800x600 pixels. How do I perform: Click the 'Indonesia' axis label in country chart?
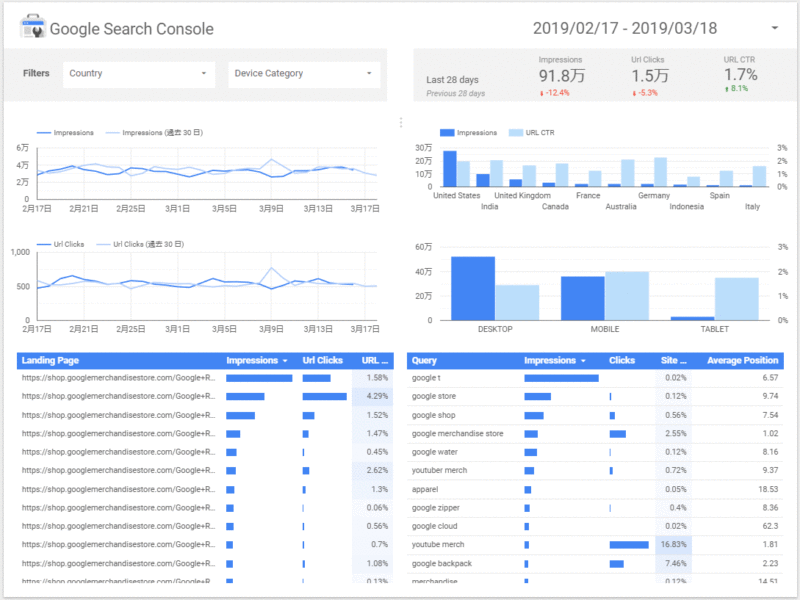[x=686, y=207]
